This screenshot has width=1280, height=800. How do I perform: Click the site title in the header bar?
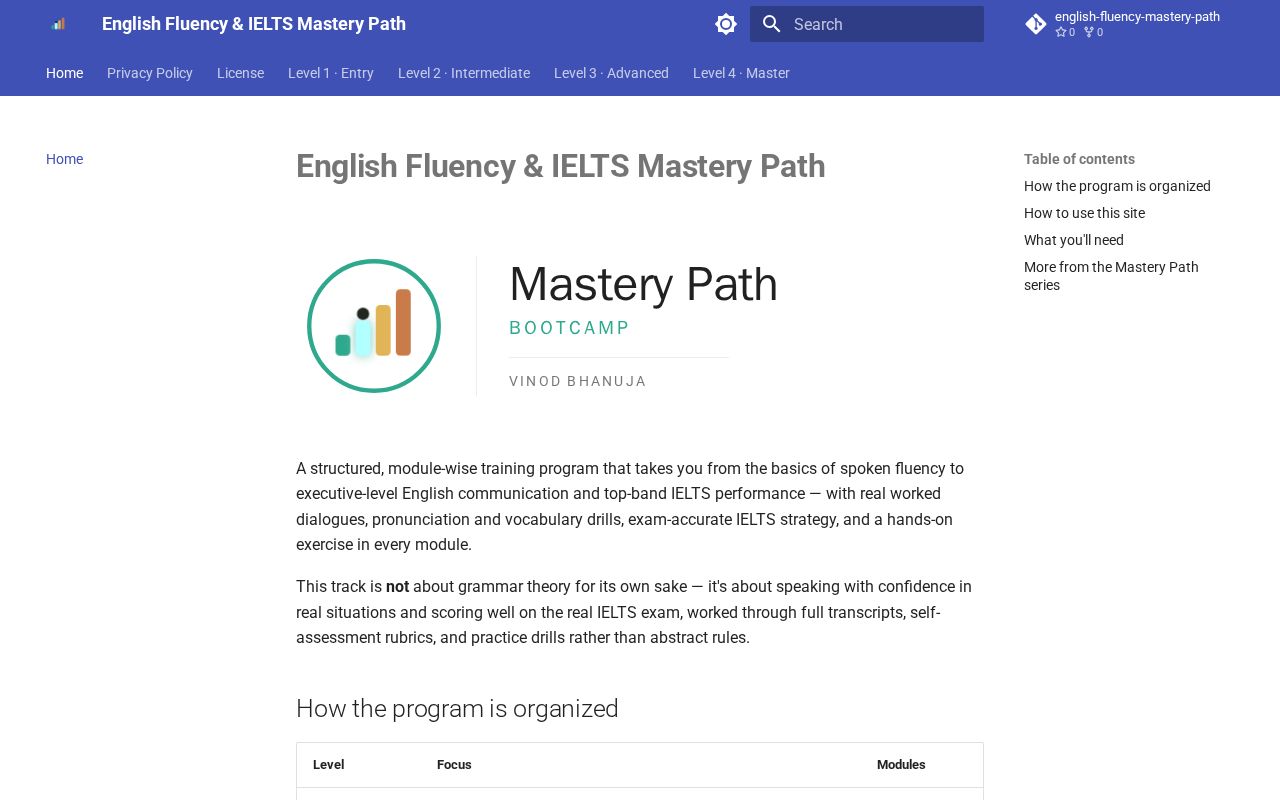click(254, 24)
